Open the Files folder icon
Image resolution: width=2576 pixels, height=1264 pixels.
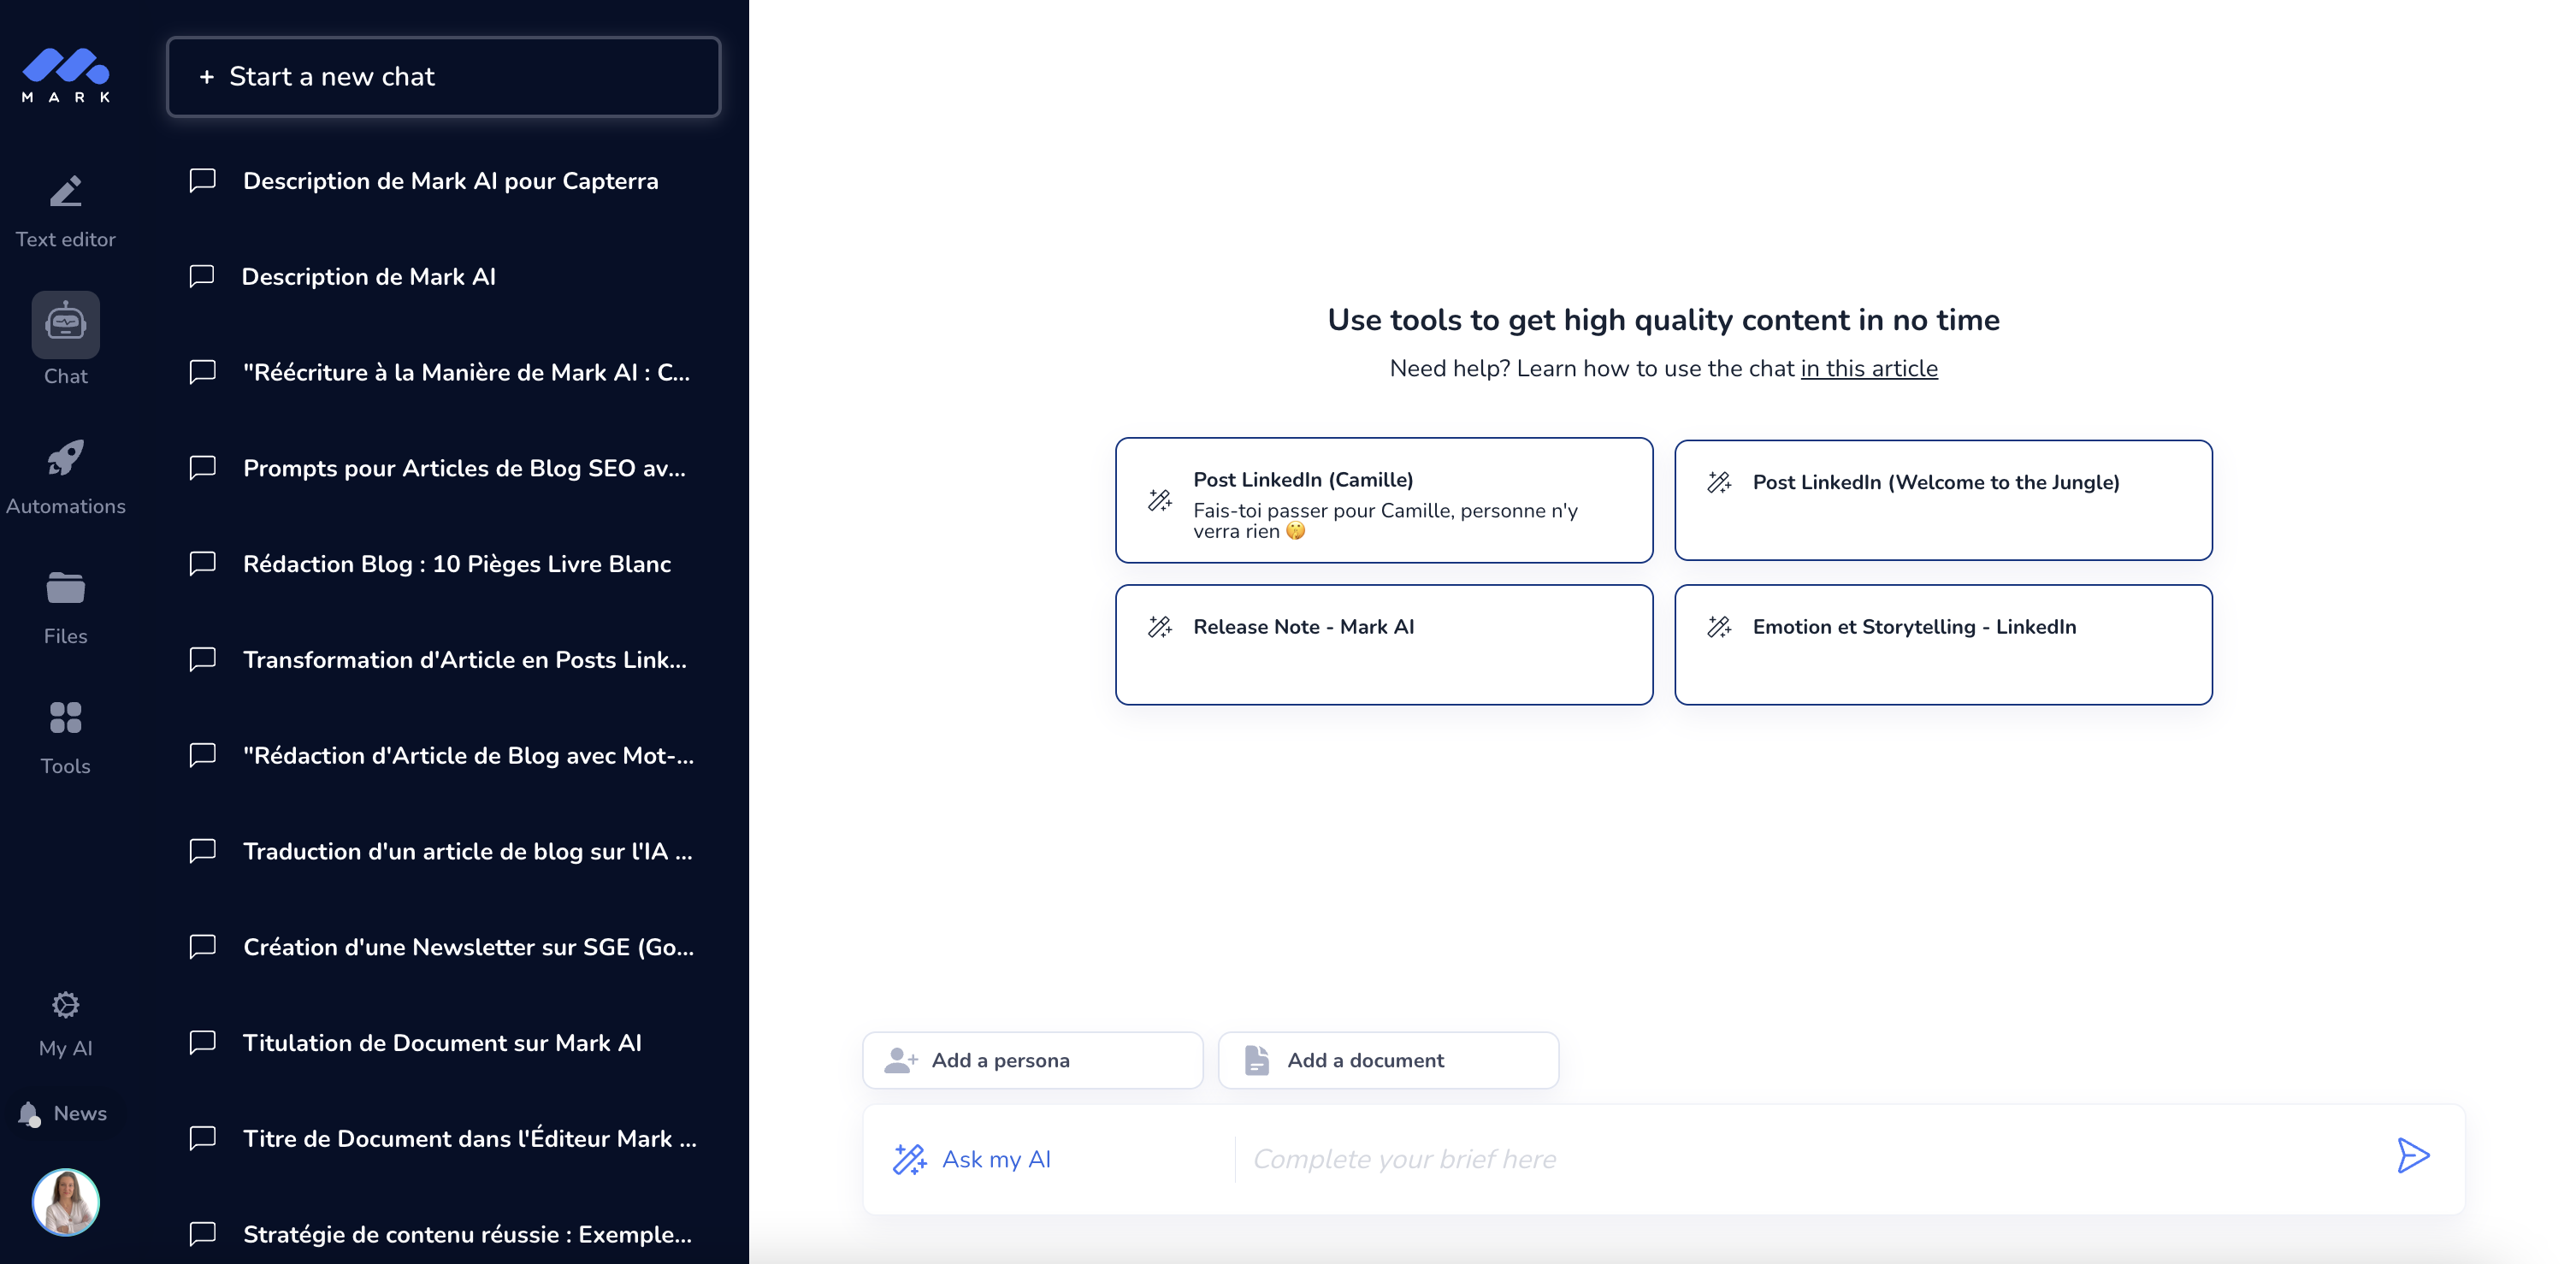click(65, 588)
